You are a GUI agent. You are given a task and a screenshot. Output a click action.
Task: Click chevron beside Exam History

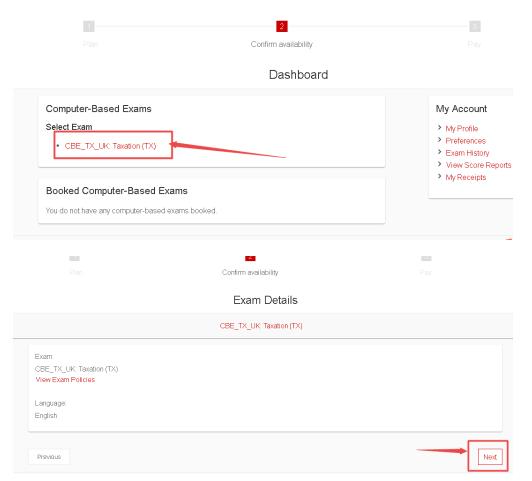(x=439, y=152)
